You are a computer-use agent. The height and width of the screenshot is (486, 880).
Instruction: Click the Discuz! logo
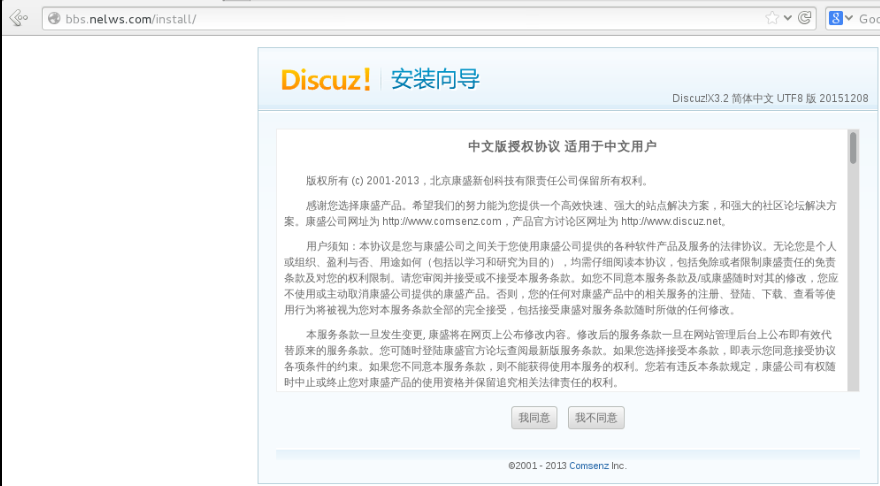326,80
